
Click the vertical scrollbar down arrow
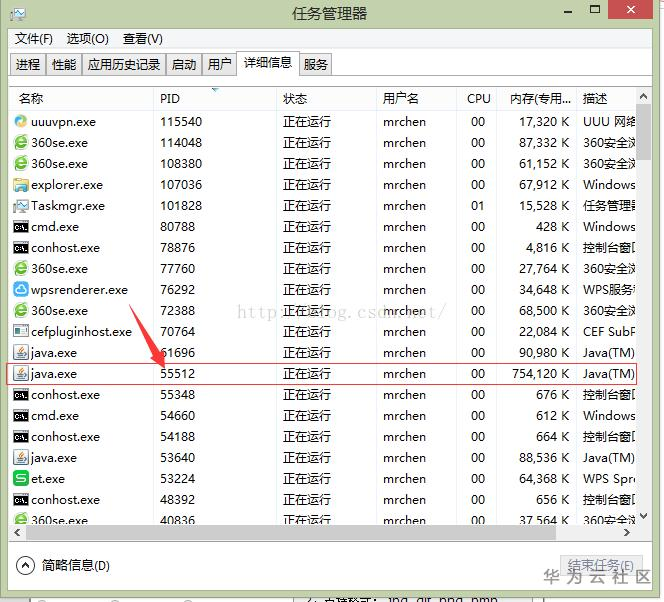[x=644, y=516]
